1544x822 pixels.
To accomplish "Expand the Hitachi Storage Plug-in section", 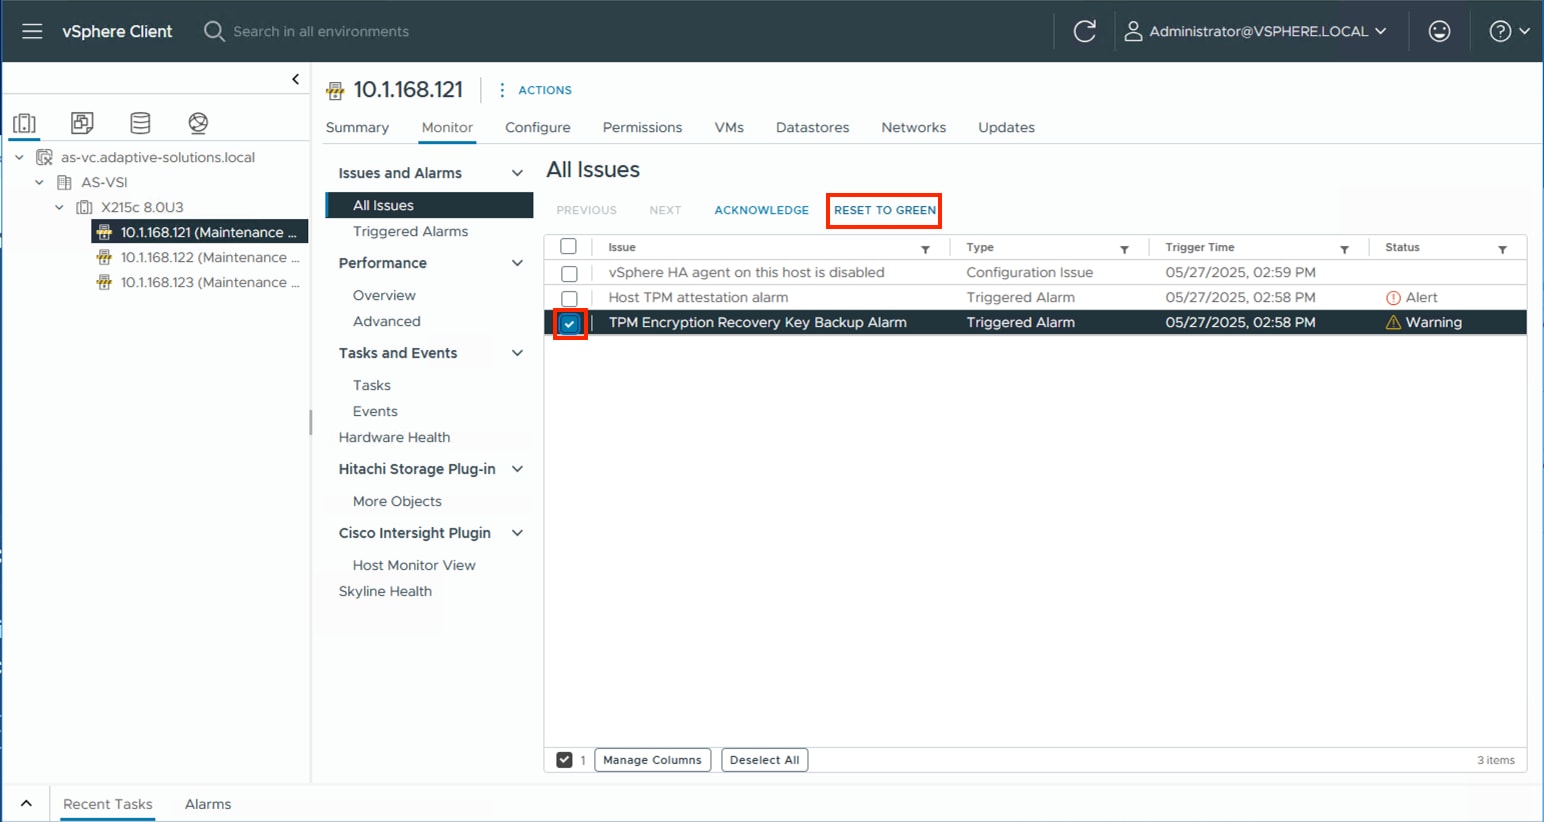I will 517,468.
